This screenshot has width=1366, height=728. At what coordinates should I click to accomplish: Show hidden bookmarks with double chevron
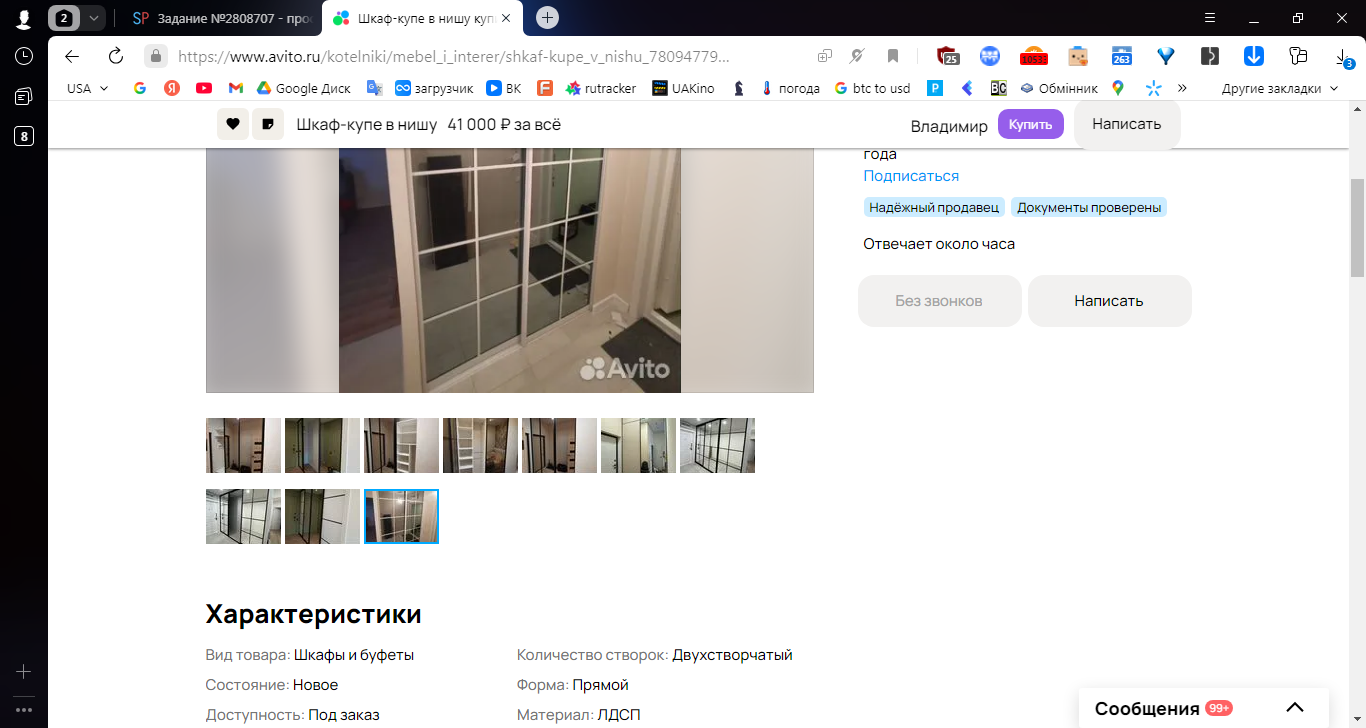click(1182, 88)
